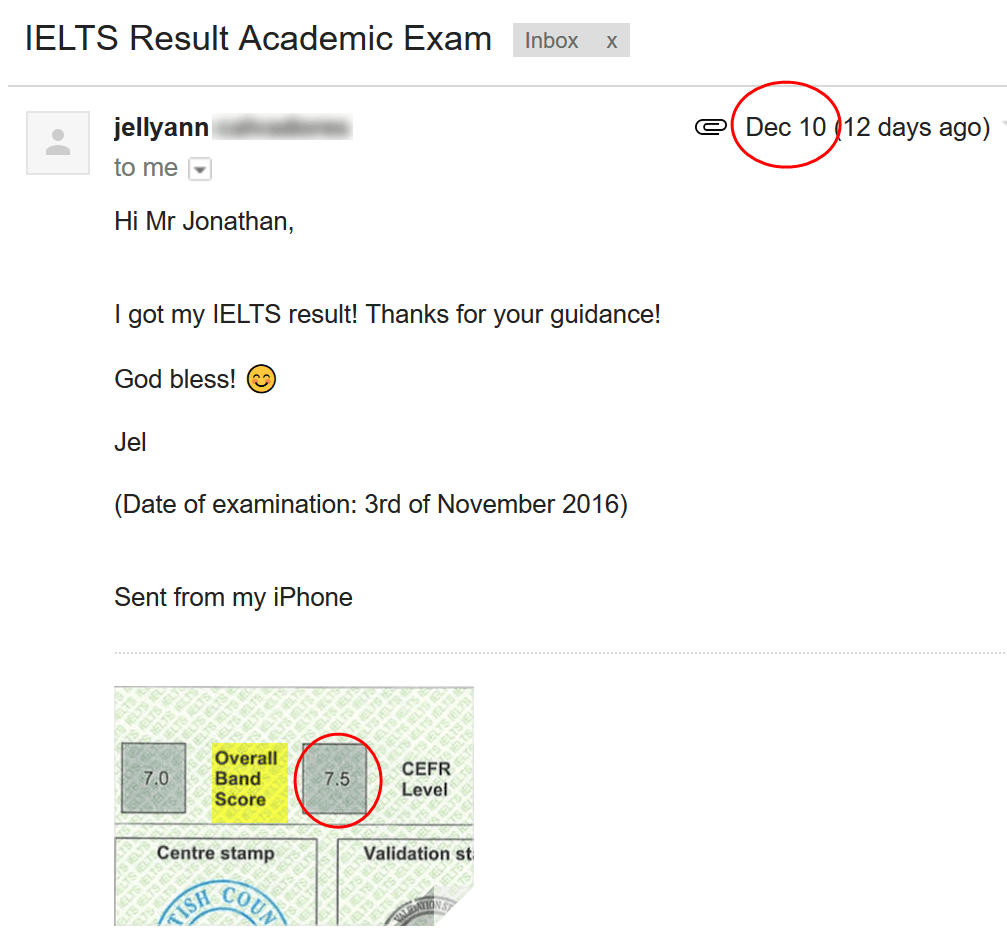Click the '(12 days ago)' text

point(912,128)
